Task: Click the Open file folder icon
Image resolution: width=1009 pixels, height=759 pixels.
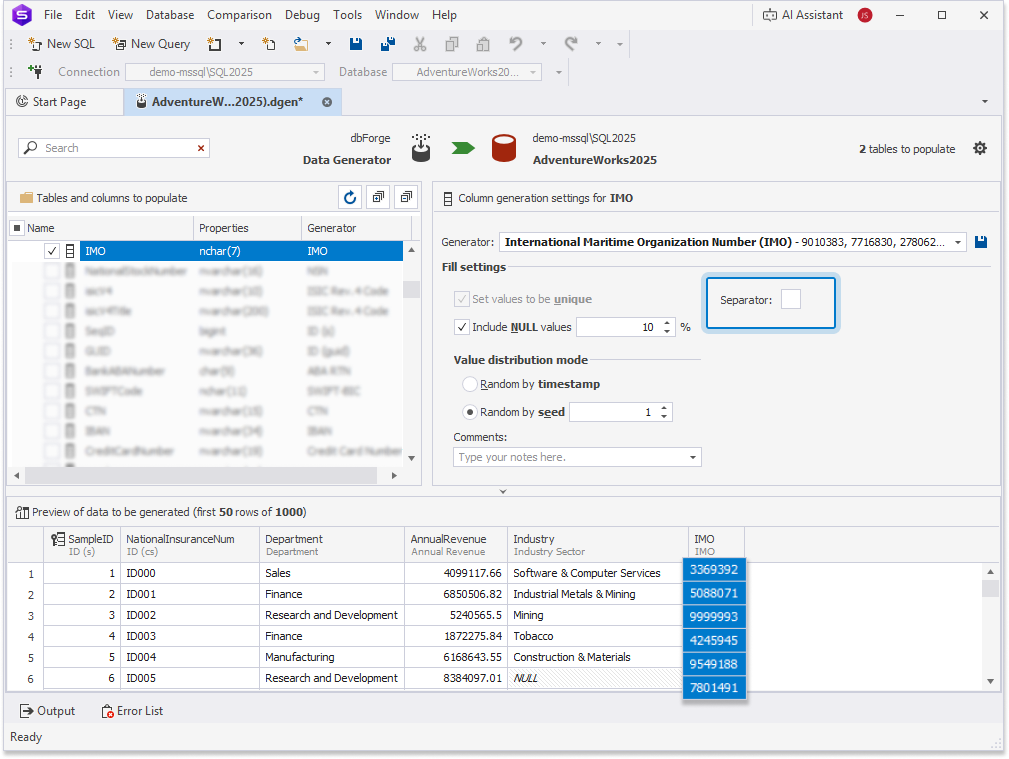Action: point(301,44)
